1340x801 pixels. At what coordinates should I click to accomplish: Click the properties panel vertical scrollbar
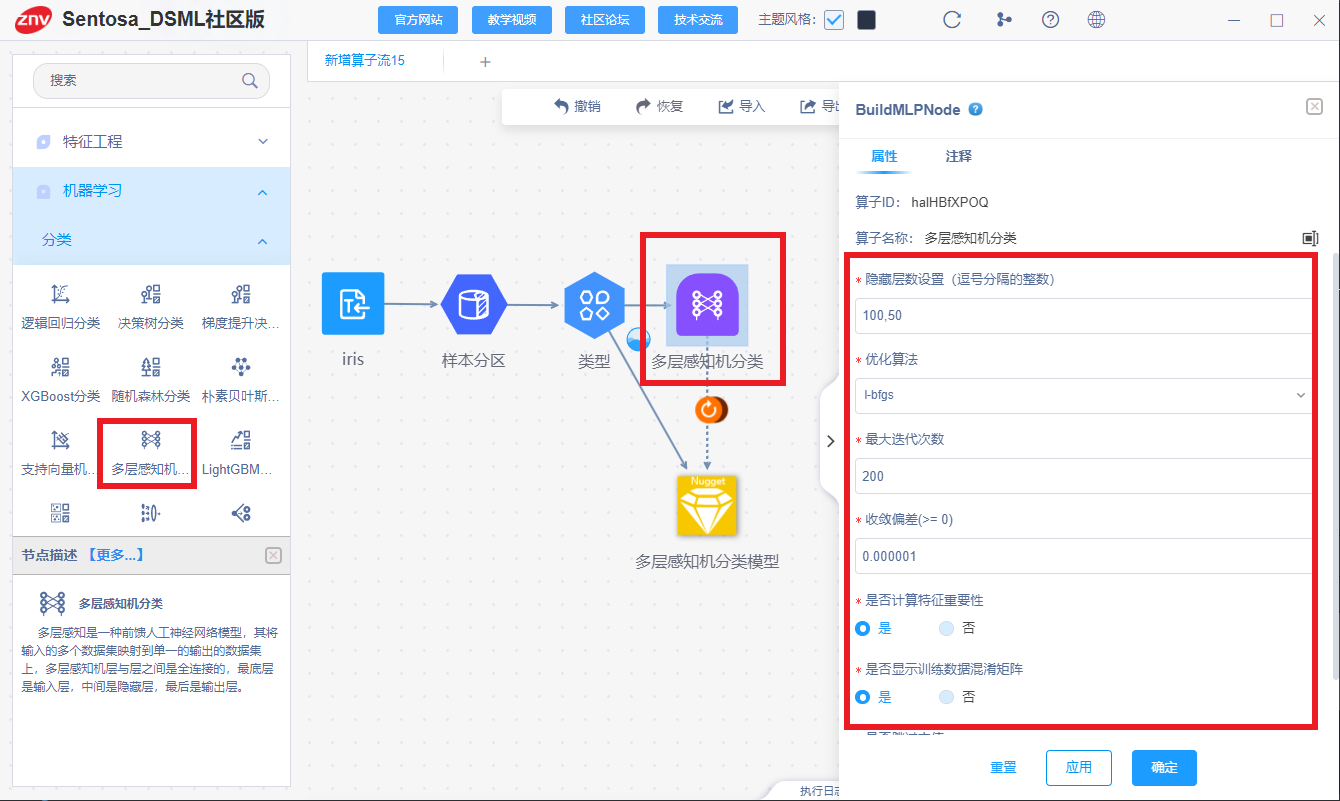point(1334,465)
